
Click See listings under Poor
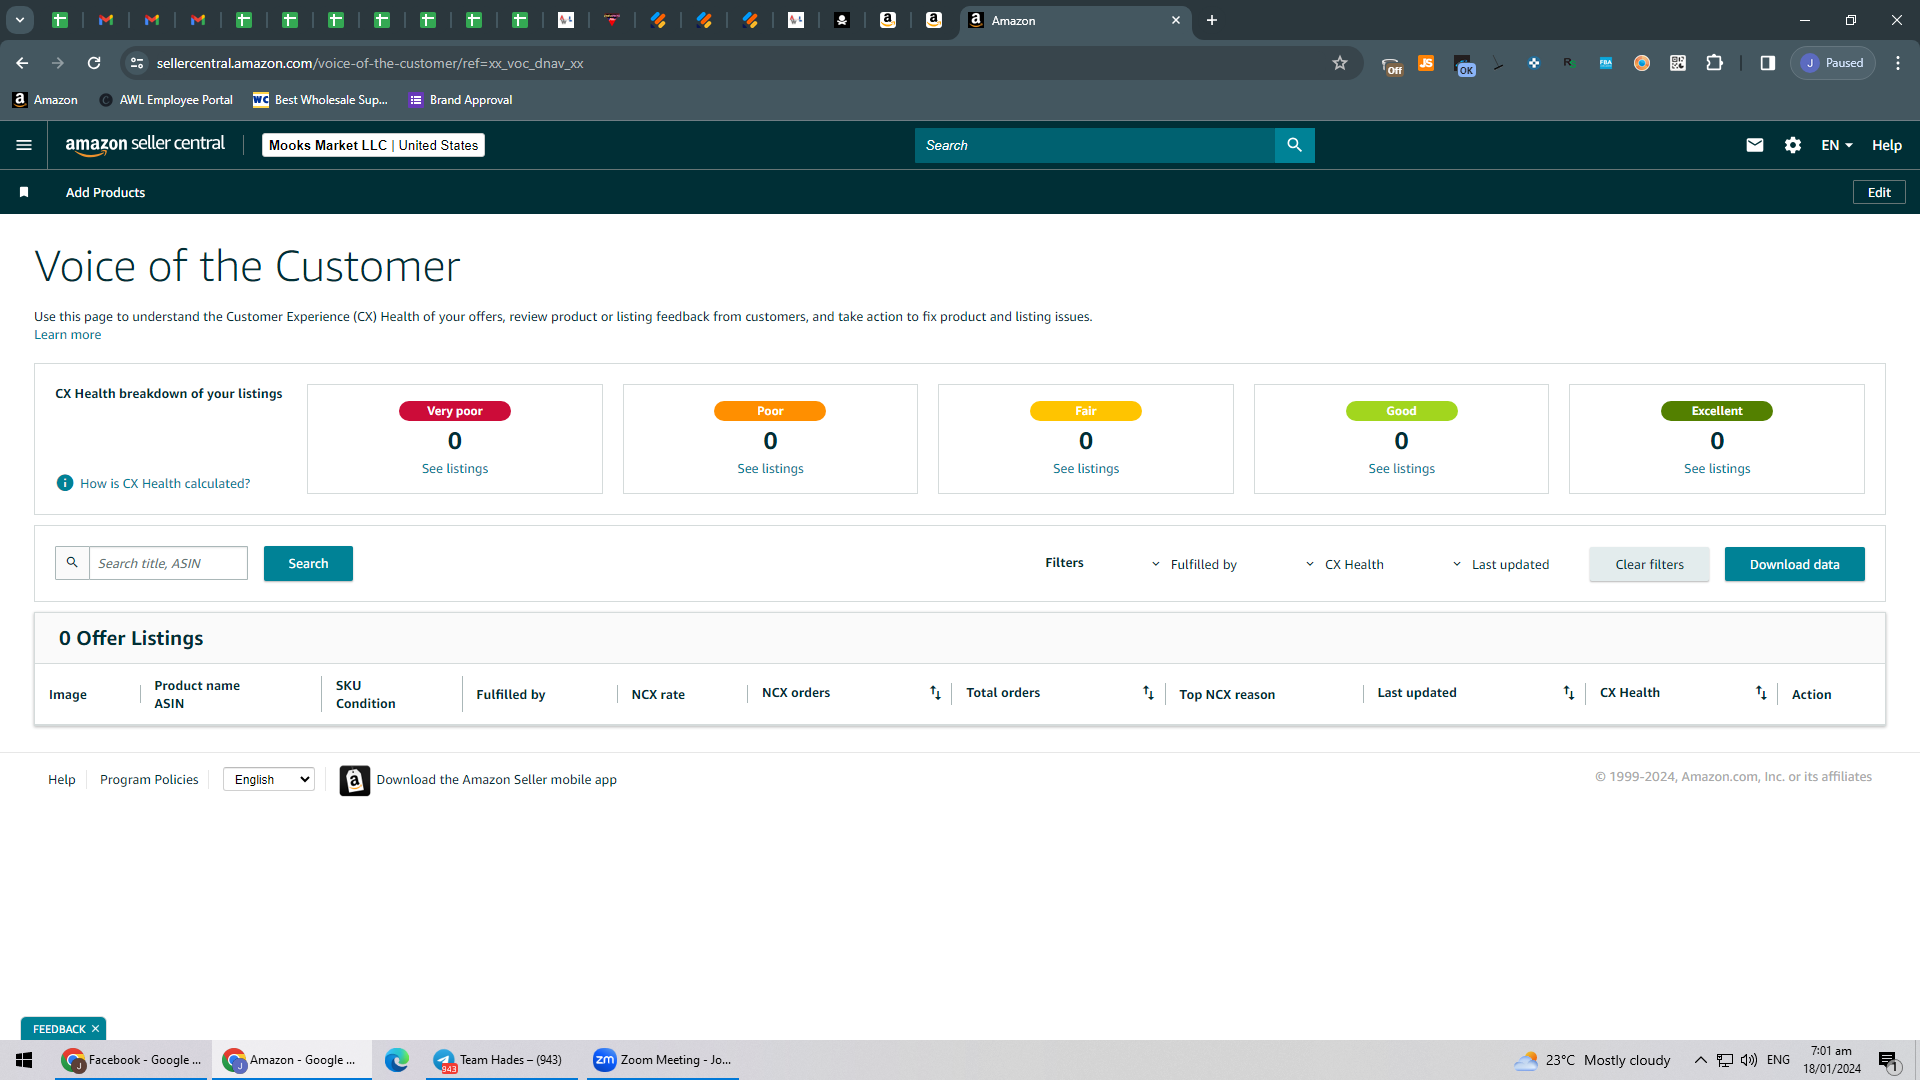click(770, 468)
